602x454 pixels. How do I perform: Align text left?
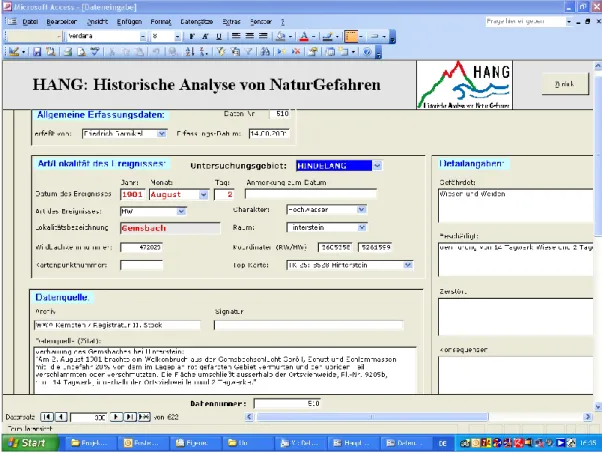click(x=236, y=36)
